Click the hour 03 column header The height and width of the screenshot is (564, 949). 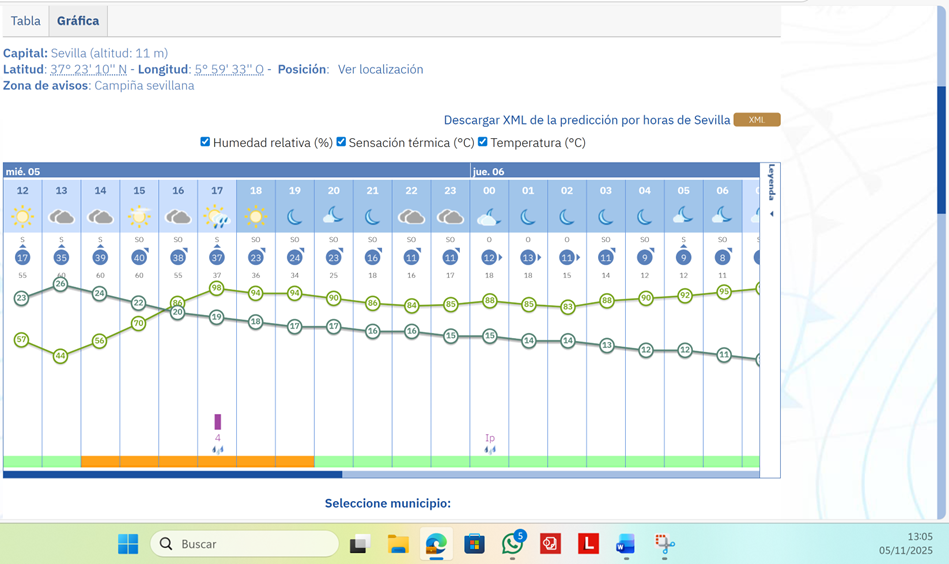click(x=606, y=190)
